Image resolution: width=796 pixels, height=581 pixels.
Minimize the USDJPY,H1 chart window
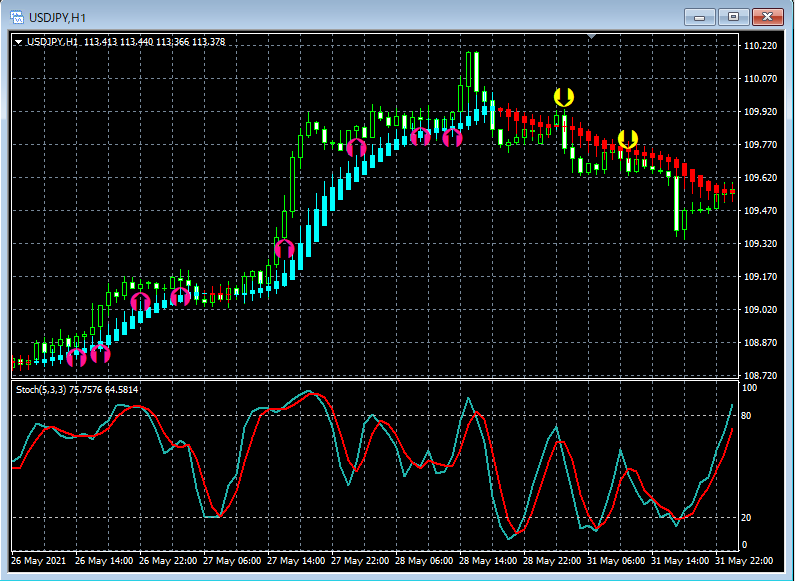click(x=702, y=16)
